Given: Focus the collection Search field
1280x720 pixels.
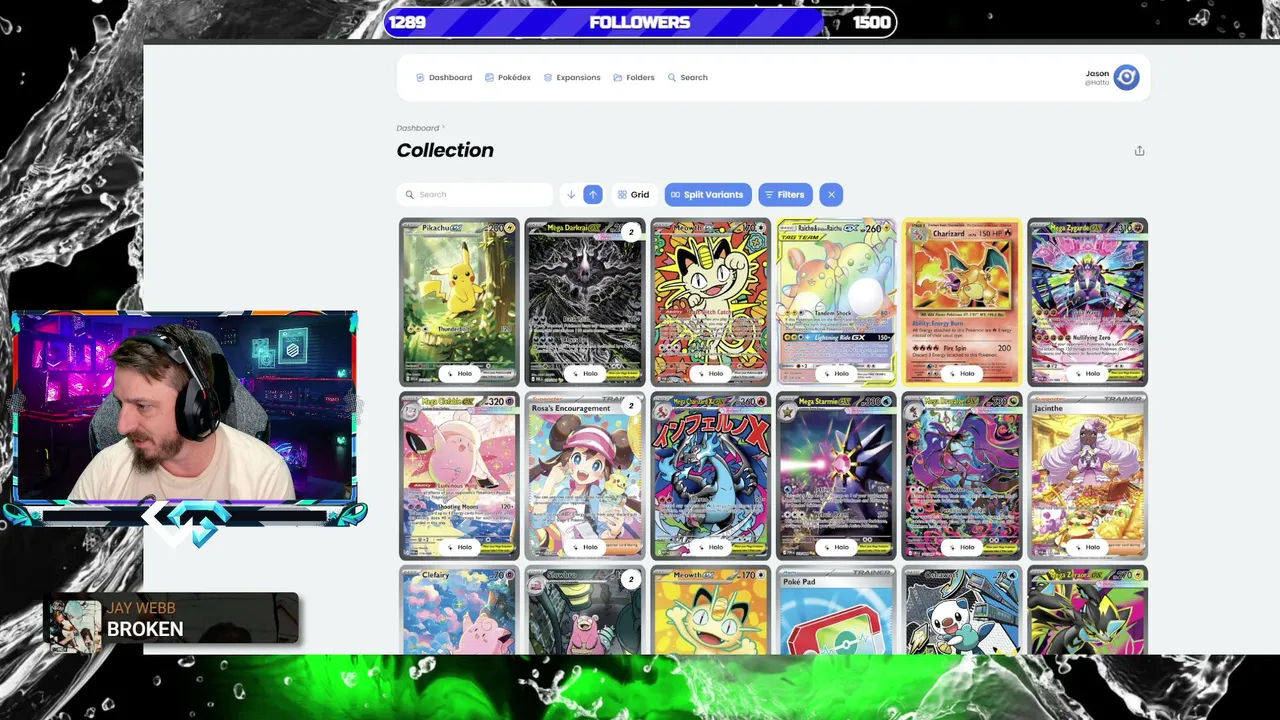Looking at the screenshot, I should [x=475, y=194].
